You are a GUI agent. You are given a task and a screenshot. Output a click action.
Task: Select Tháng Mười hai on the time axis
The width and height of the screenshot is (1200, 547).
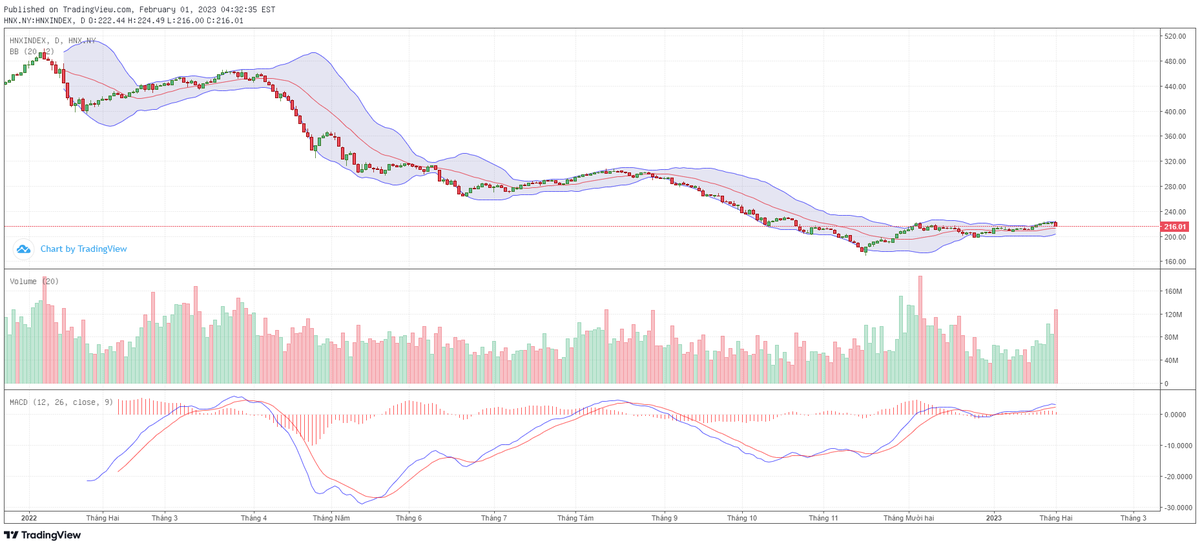pos(908,518)
